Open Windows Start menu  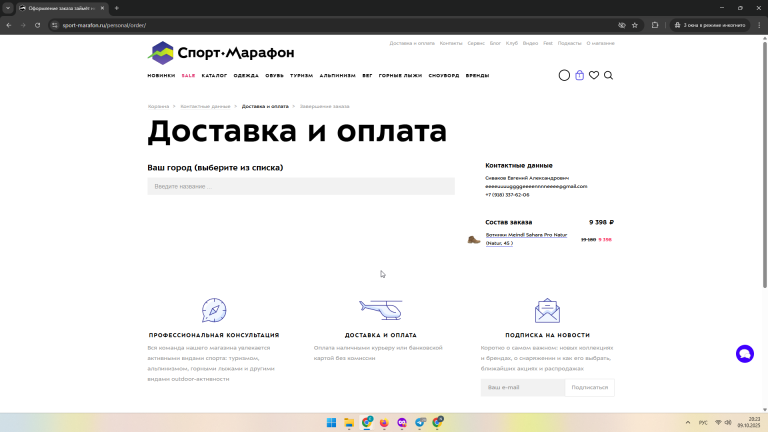[332, 422]
